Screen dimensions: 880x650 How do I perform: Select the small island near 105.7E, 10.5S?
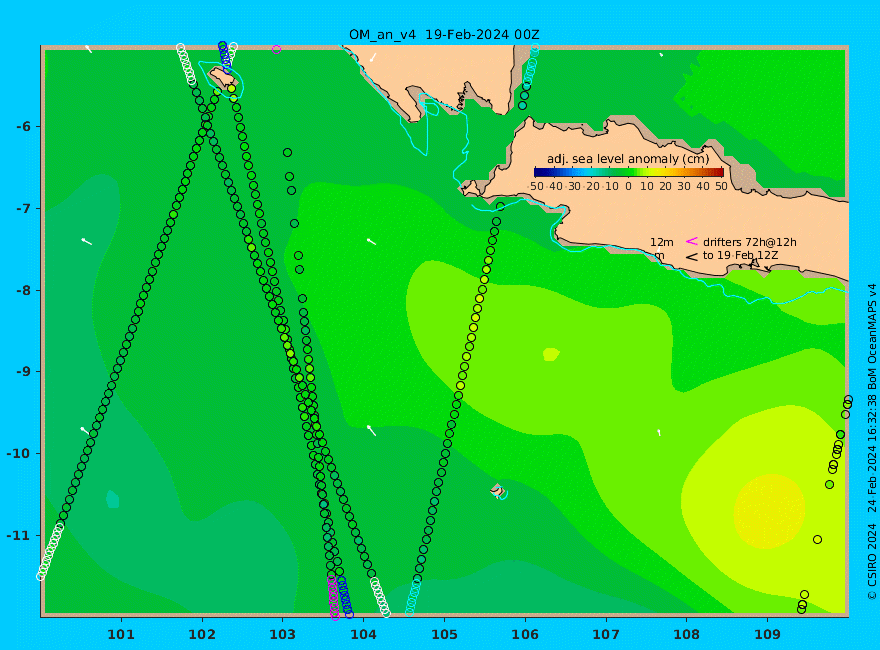pyautogui.click(x=497, y=490)
